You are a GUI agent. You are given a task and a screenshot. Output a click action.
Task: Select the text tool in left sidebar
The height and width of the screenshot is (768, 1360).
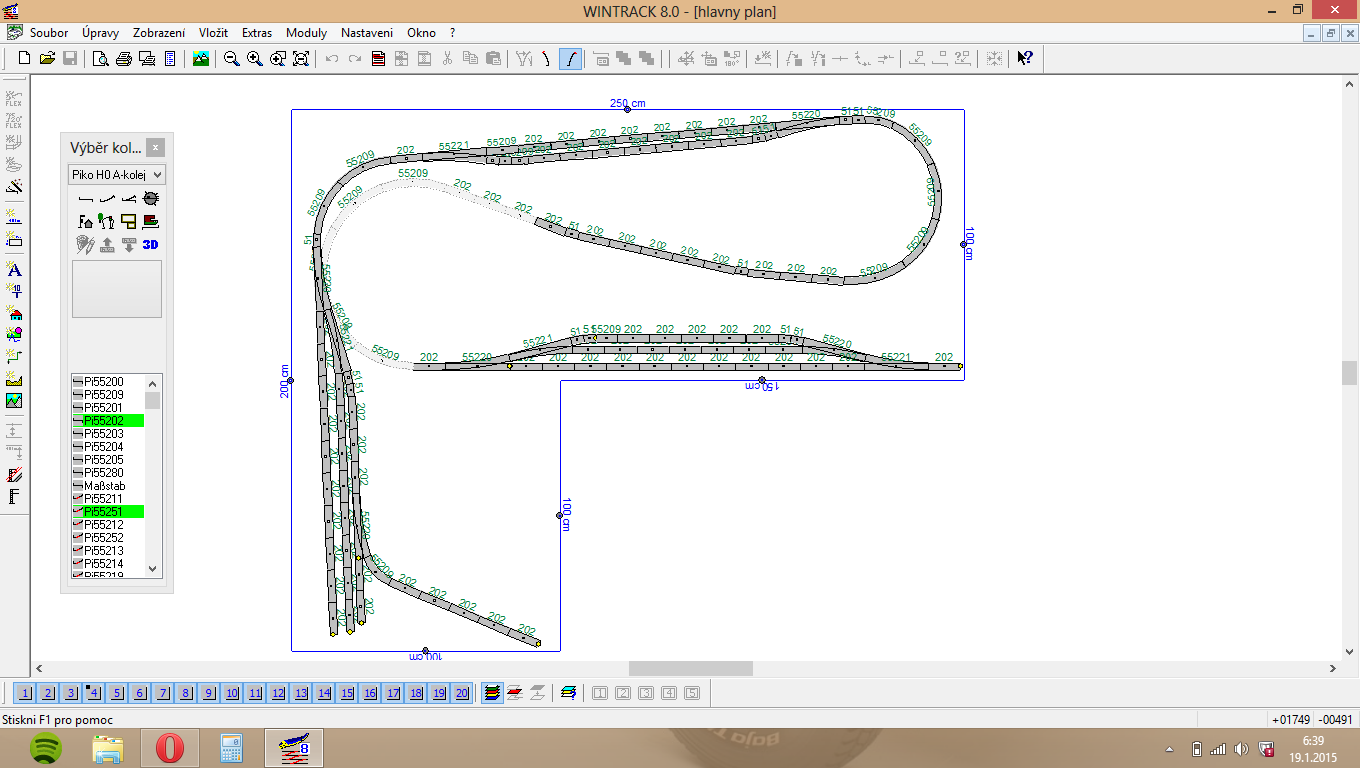[14, 269]
